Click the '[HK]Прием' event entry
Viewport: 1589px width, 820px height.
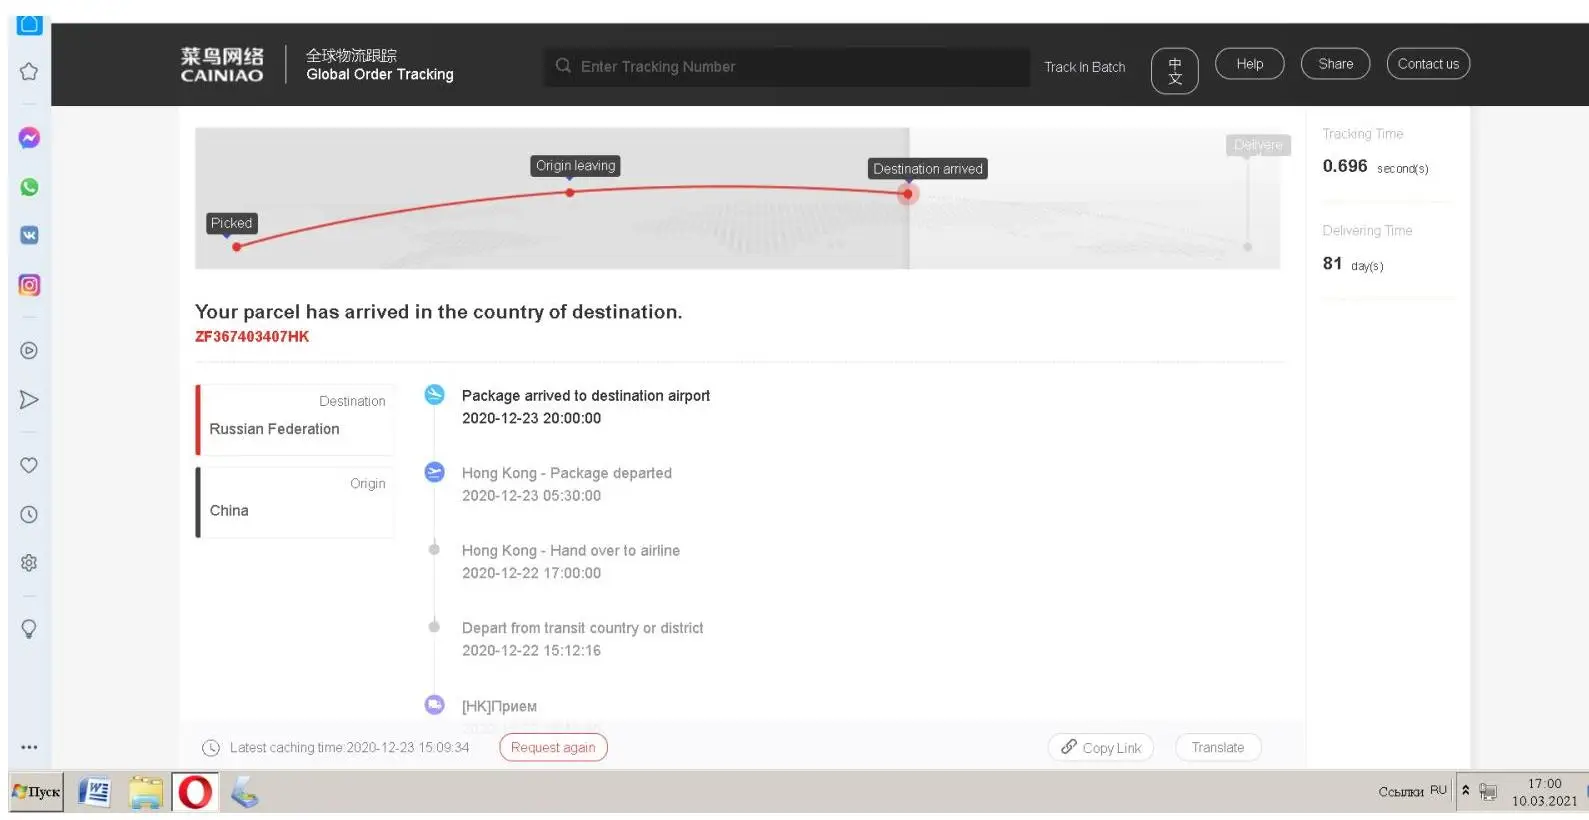coord(499,706)
